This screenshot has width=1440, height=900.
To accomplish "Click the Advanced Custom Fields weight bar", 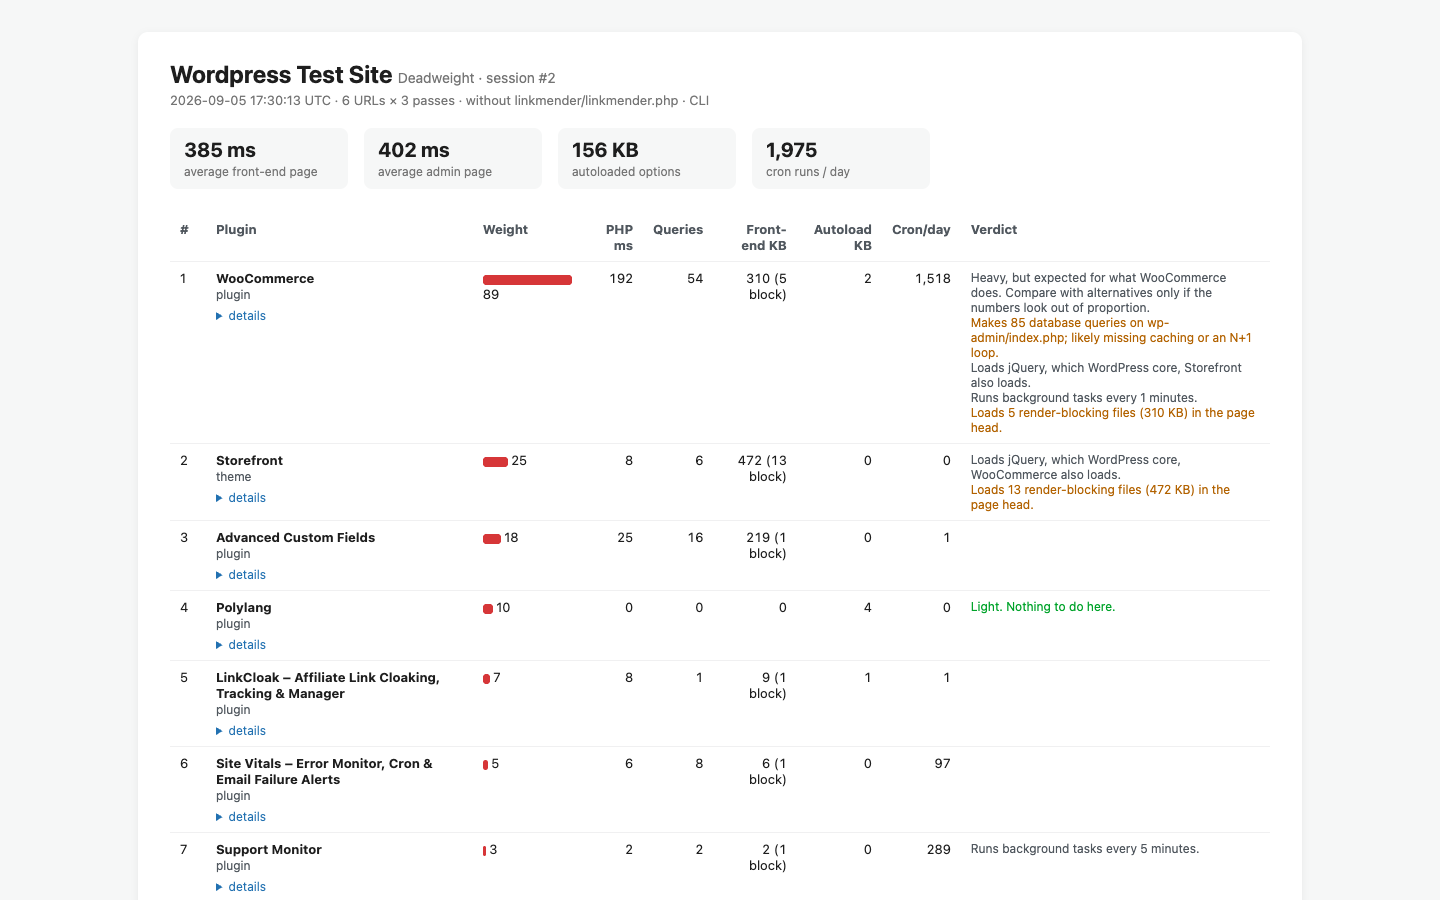I will click(x=492, y=539).
